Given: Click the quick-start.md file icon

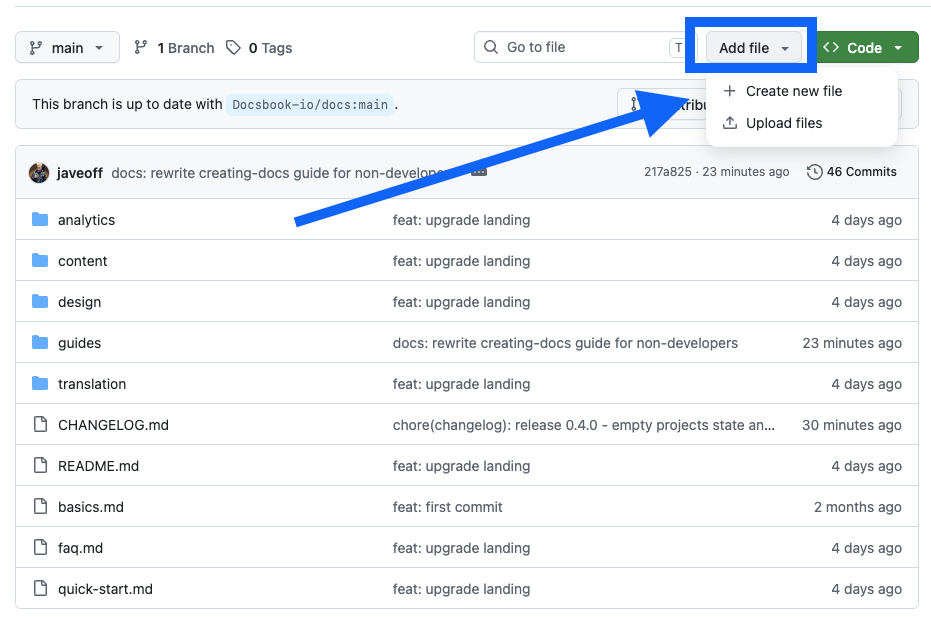Looking at the screenshot, I should [x=40, y=588].
